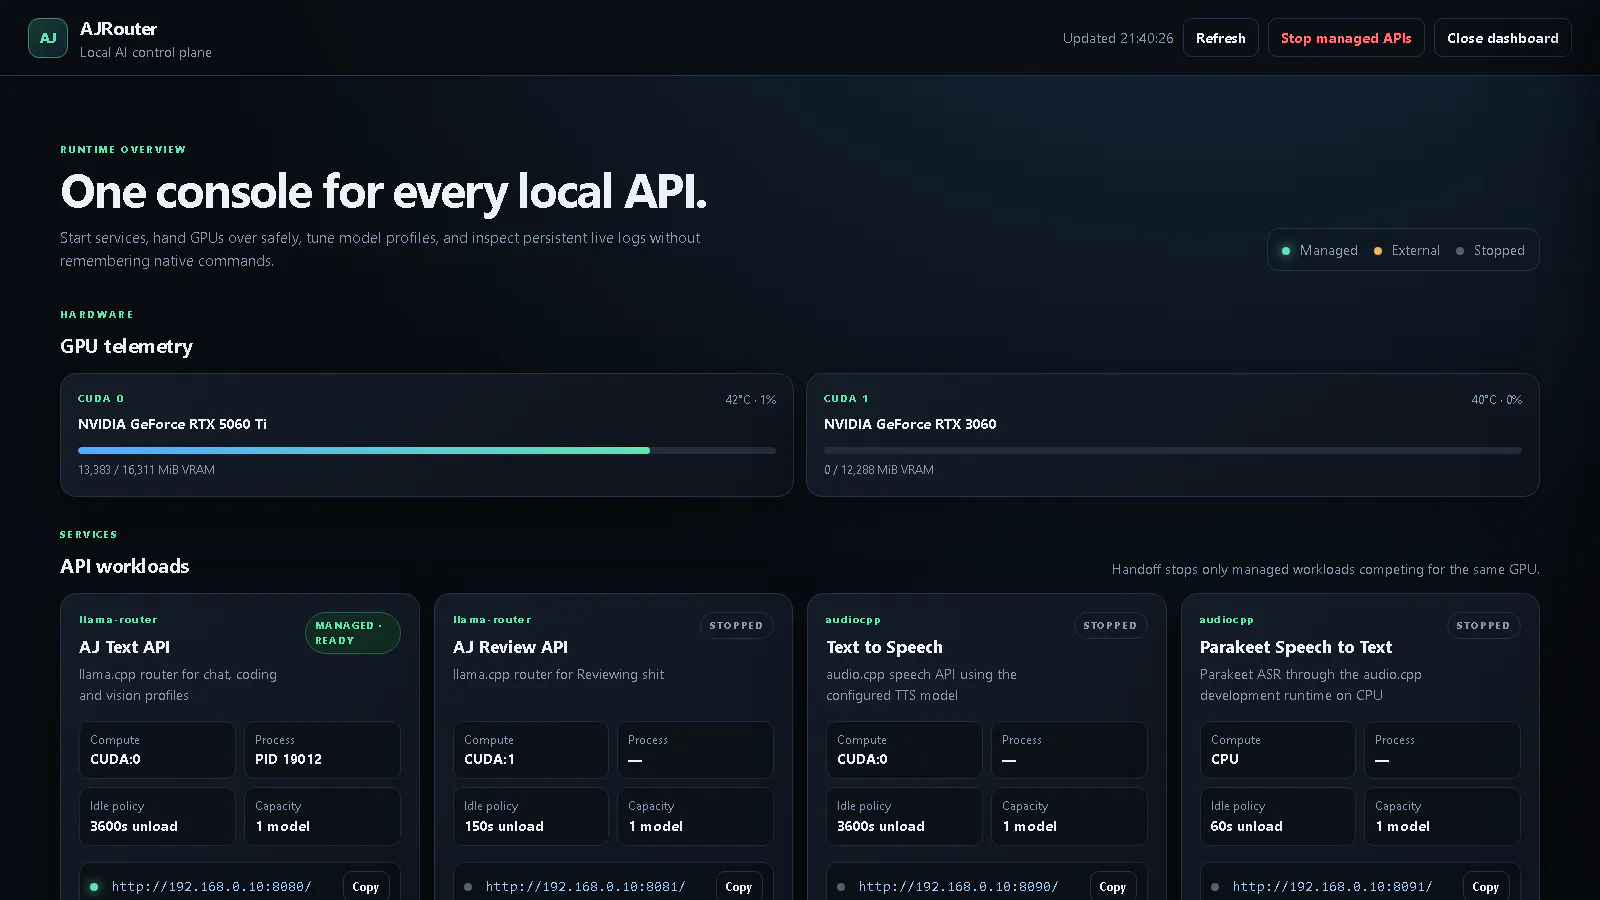Click the CUDA:1 compute value
This screenshot has height=900, width=1600.
[489, 759]
